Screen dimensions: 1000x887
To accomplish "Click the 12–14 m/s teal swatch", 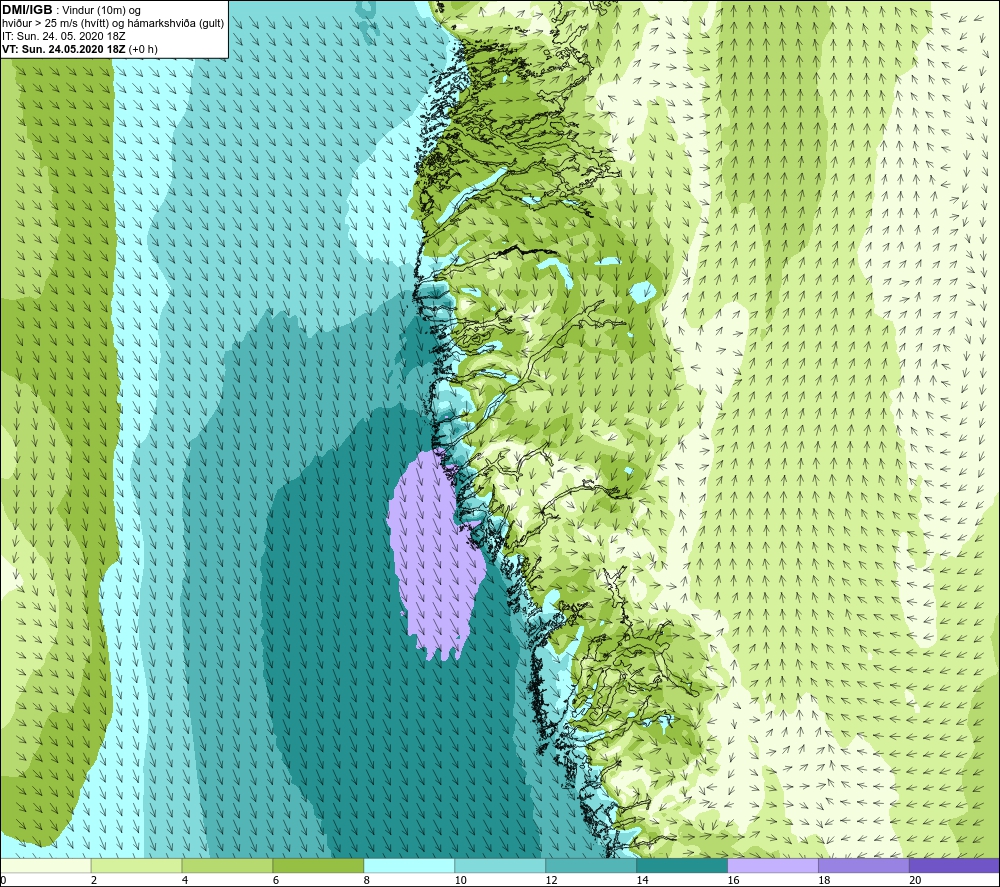I will coord(591,865).
